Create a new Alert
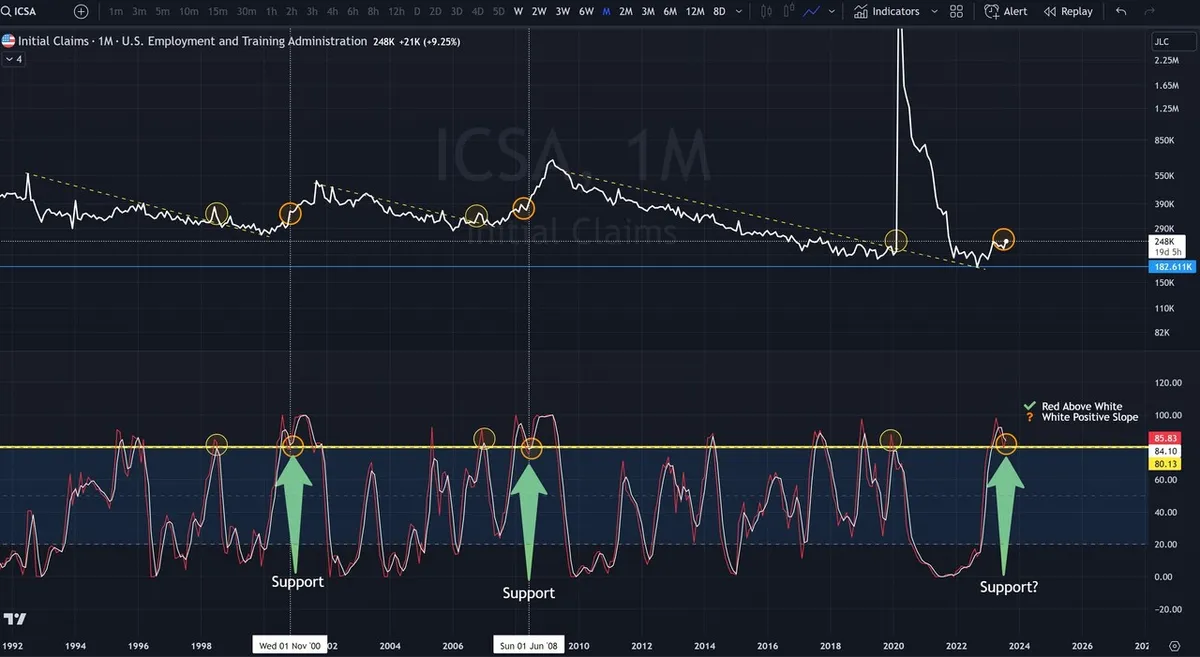 [x=1006, y=11]
